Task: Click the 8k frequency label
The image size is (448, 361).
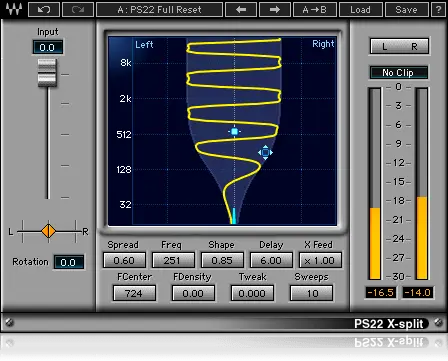Action: [x=126, y=63]
